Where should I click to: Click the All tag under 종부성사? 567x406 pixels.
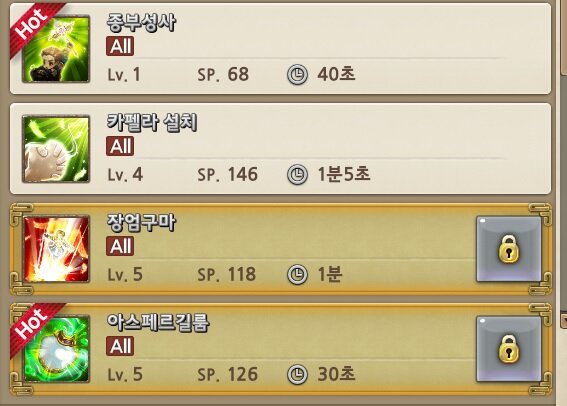(120, 46)
